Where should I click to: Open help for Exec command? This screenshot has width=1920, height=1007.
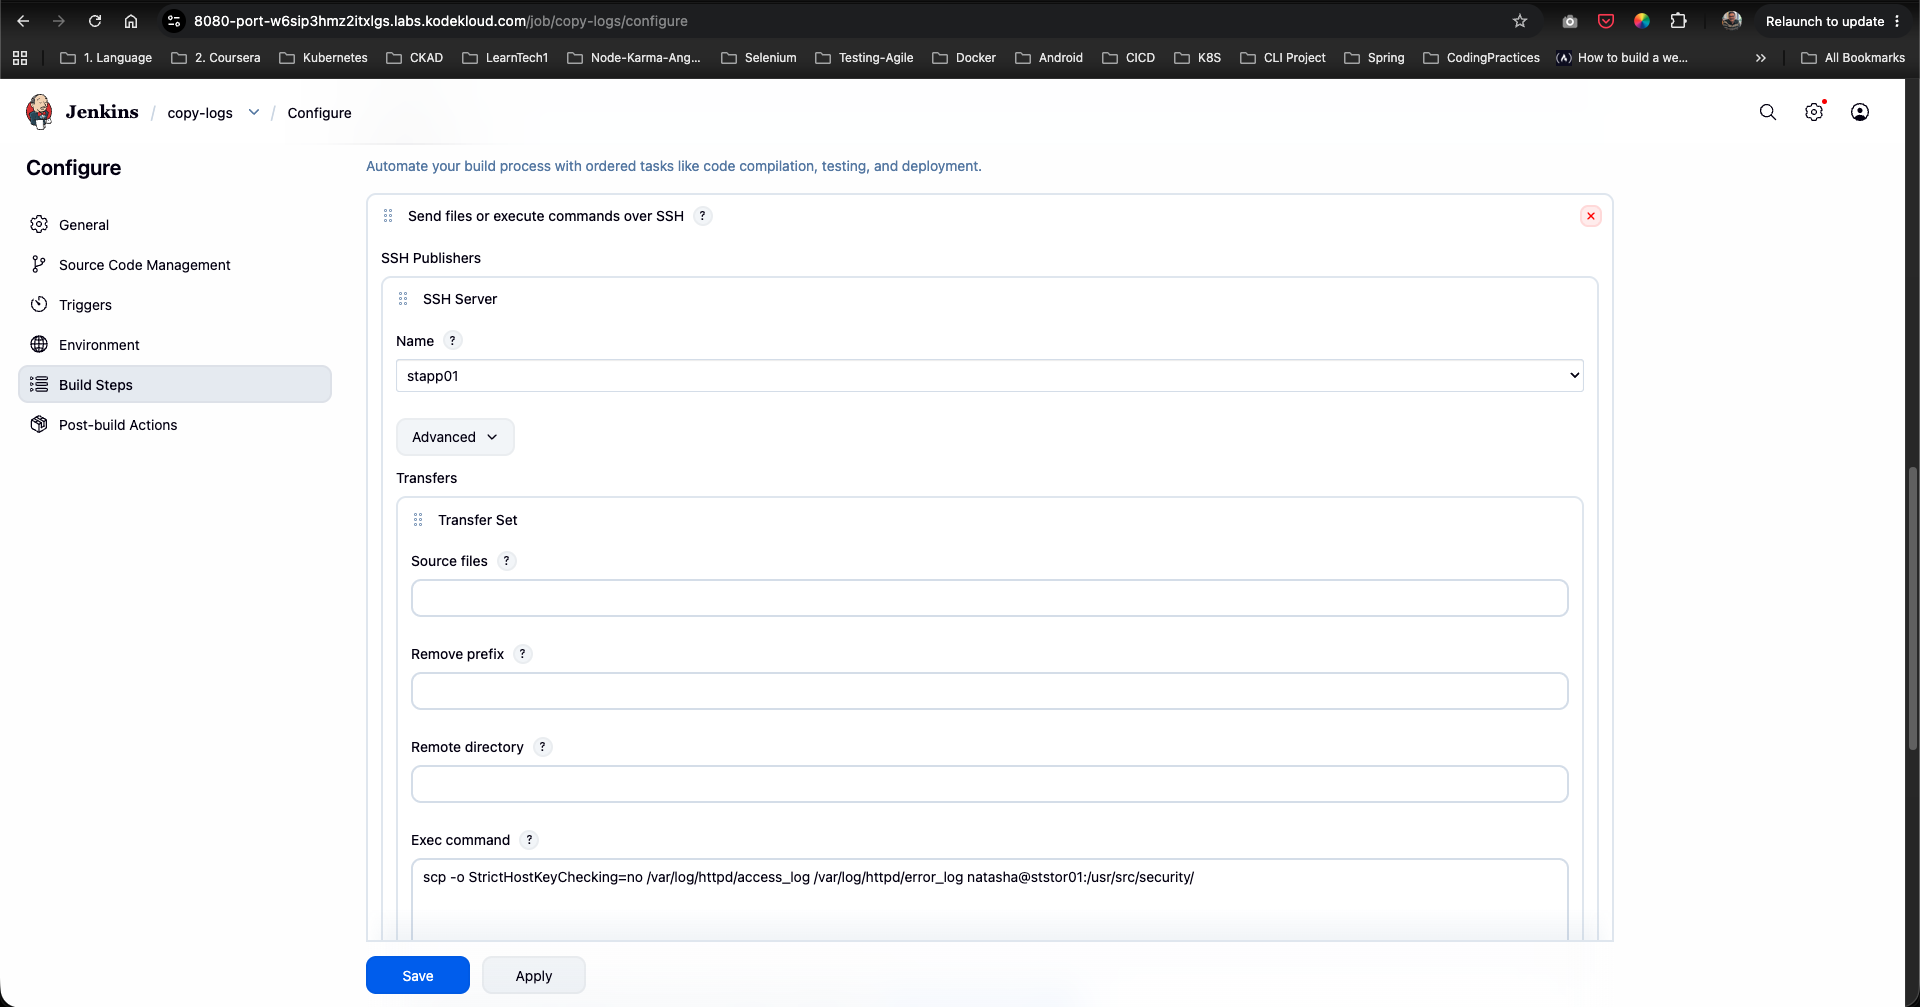pos(530,840)
